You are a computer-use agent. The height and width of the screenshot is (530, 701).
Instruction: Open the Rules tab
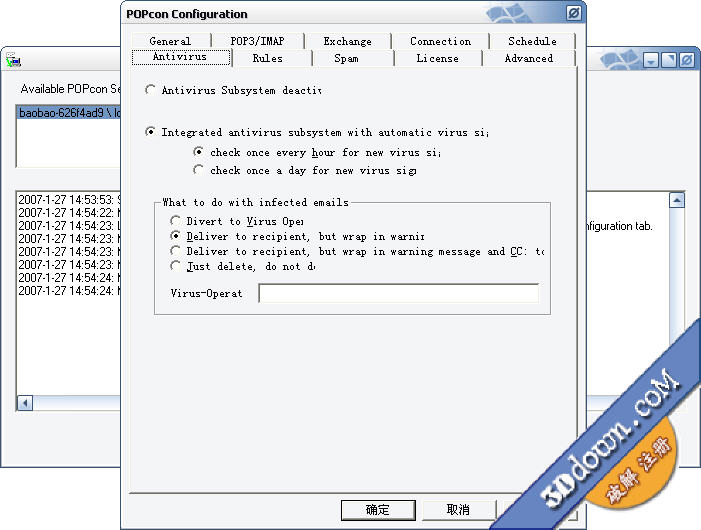[x=267, y=58]
